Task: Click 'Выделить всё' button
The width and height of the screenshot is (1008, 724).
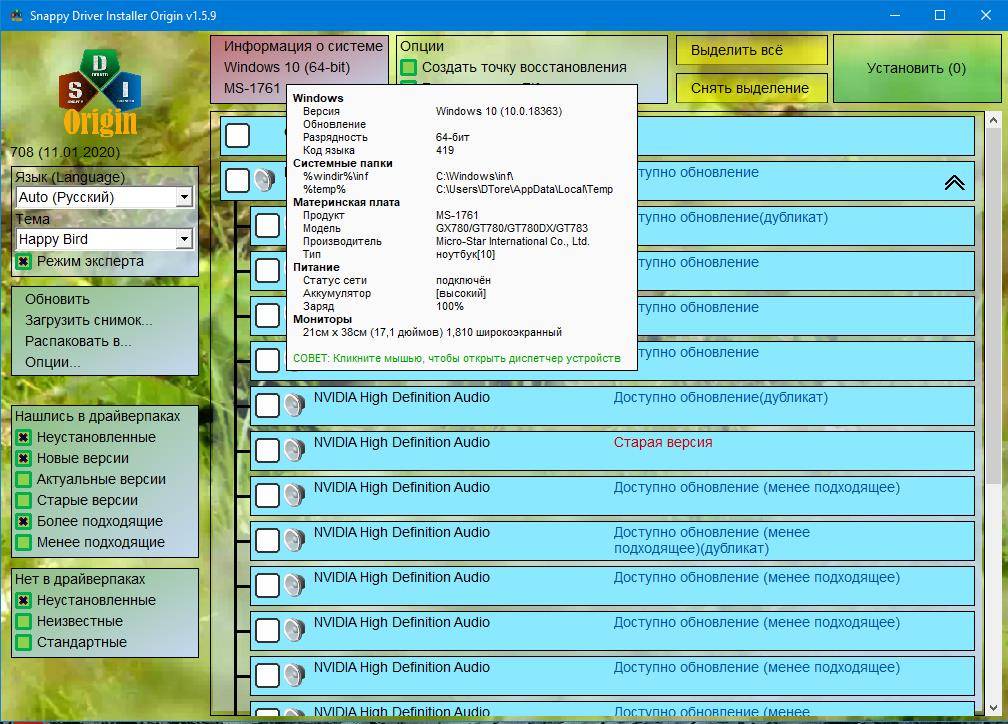Action: tap(752, 50)
